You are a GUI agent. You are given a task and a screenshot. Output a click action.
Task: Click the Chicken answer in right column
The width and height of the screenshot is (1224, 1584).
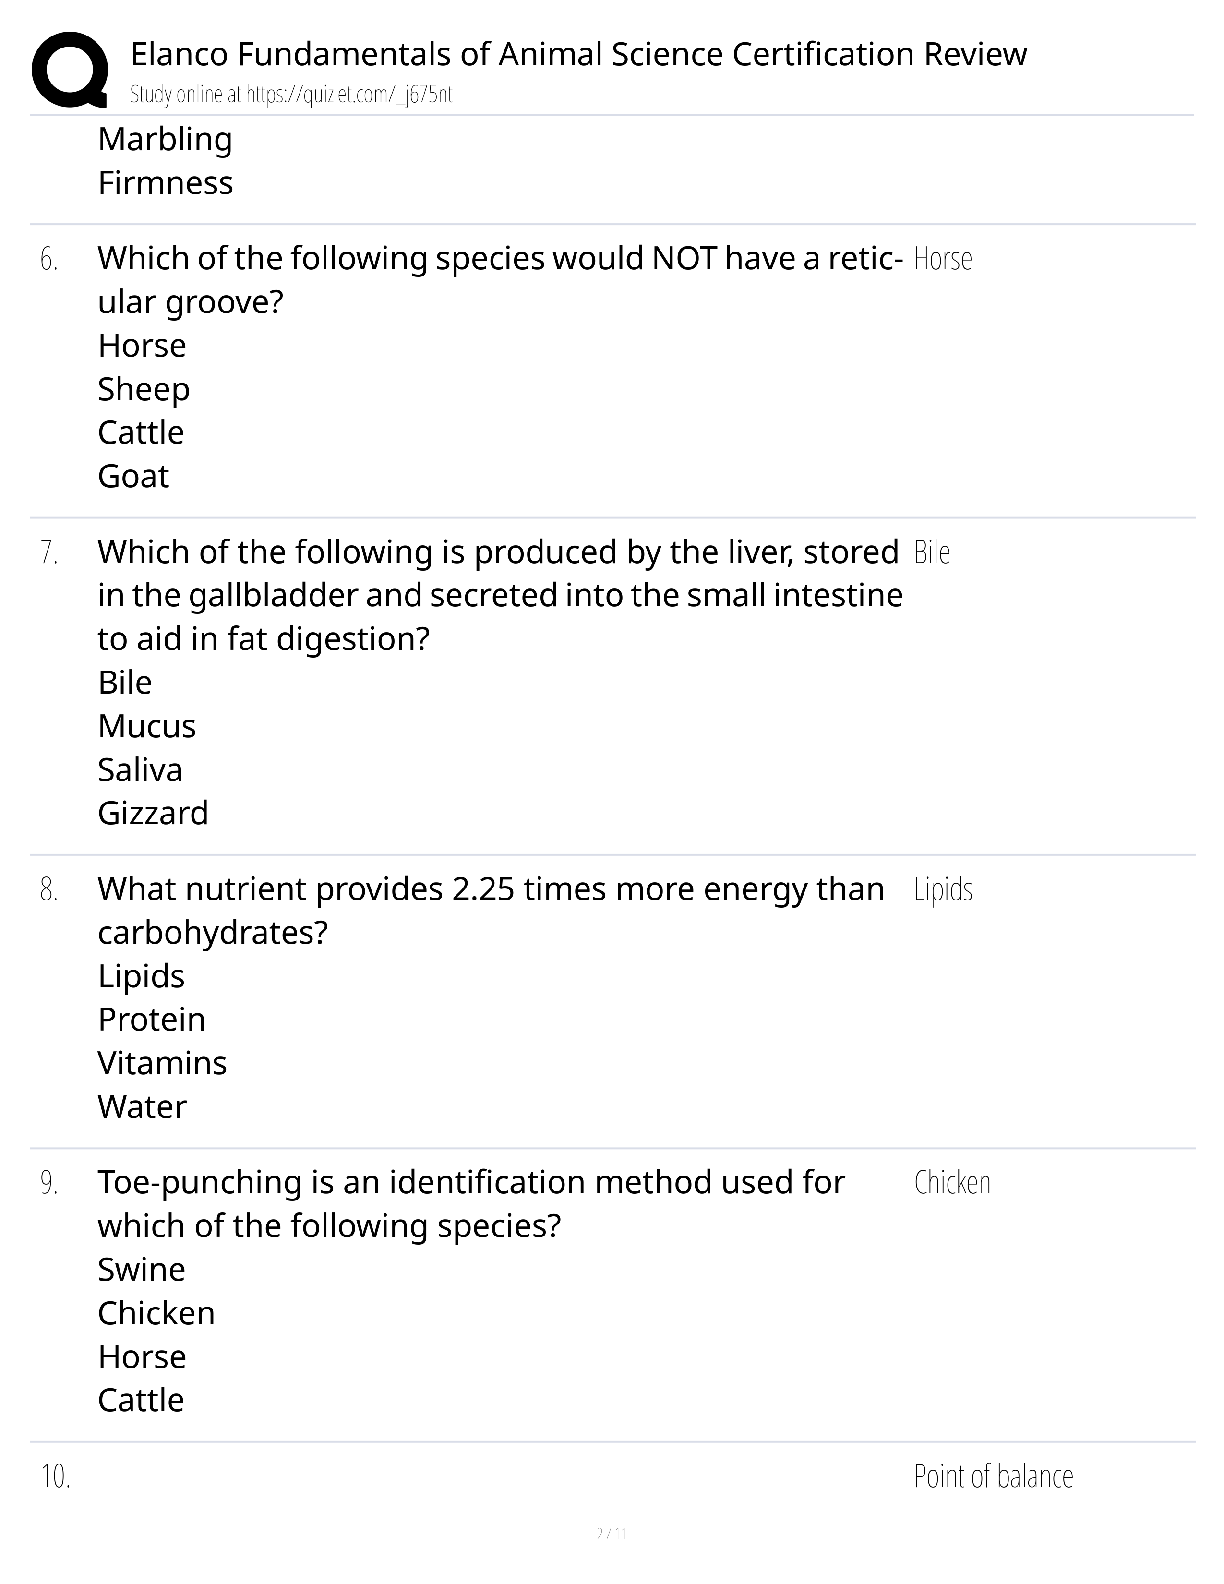(952, 1183)
